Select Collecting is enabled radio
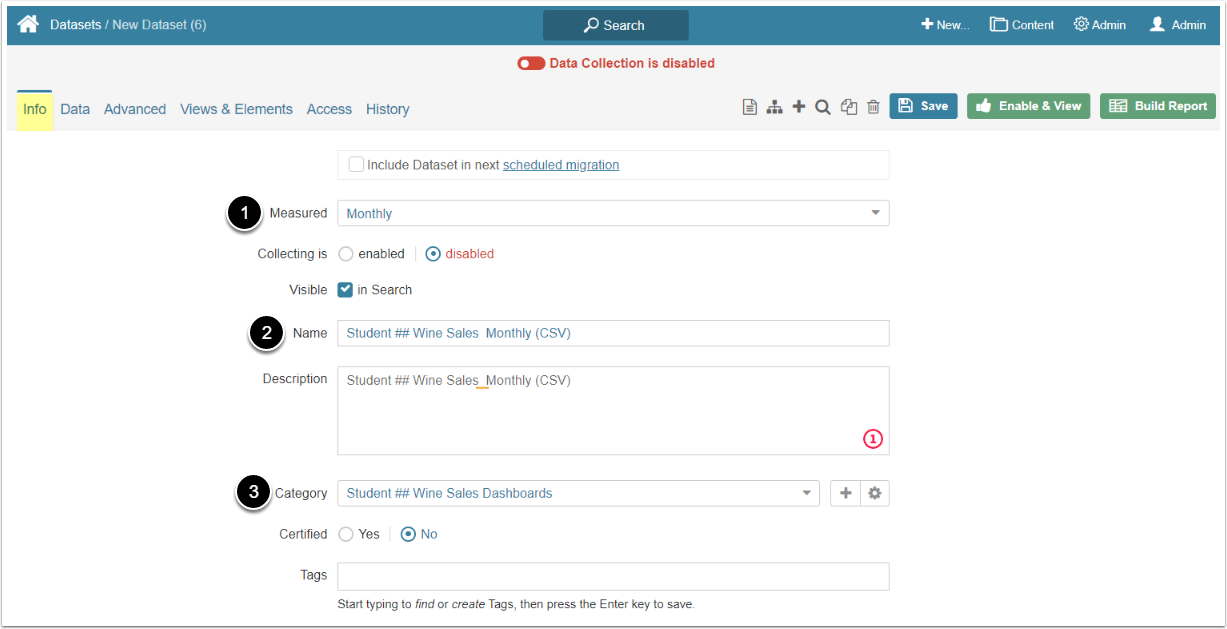The width and height of the screenshot is (1227, 629). point(346,254)
